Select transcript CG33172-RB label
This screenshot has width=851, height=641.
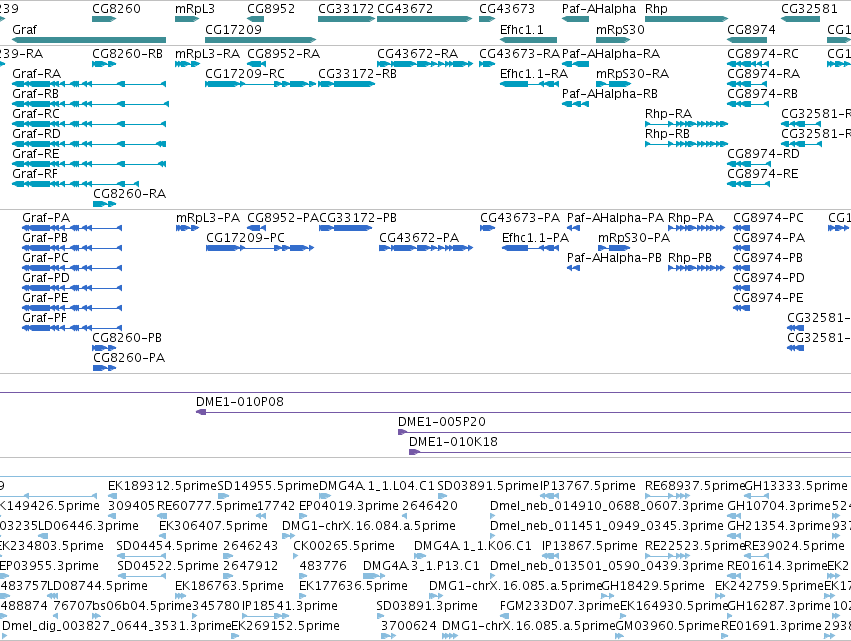[x=357, y=73]
